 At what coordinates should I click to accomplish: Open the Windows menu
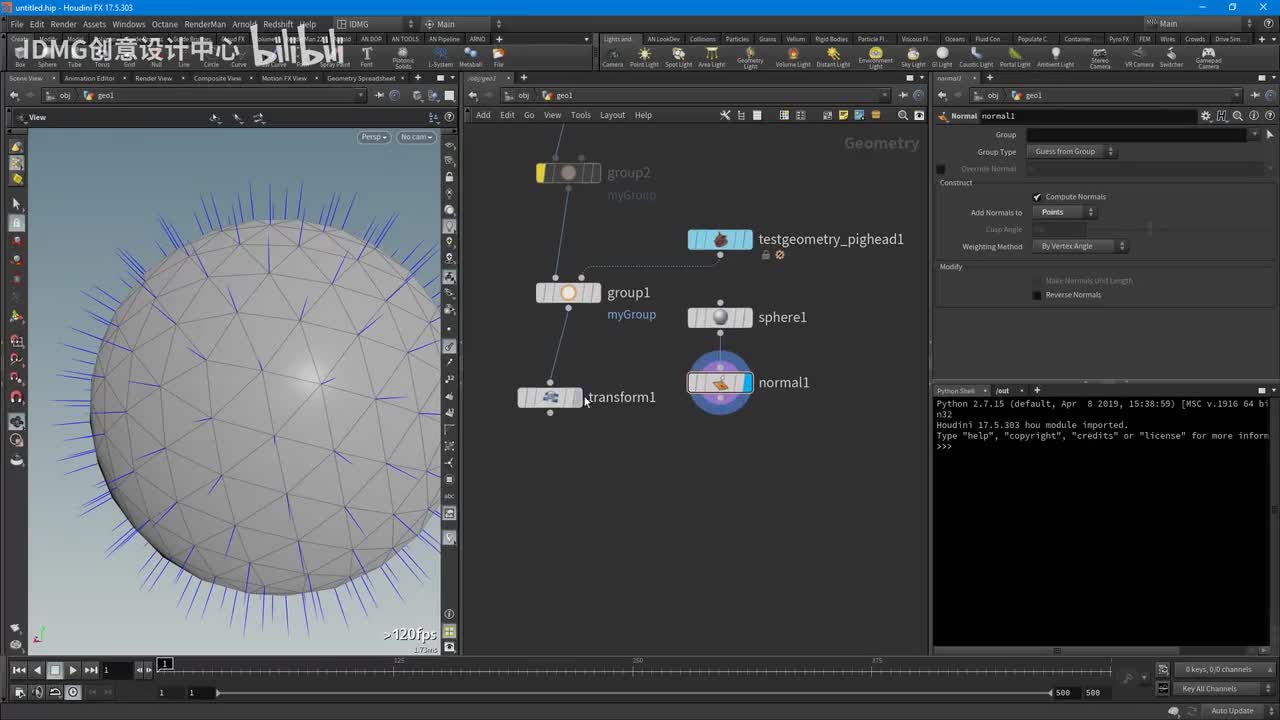(128, 24)
